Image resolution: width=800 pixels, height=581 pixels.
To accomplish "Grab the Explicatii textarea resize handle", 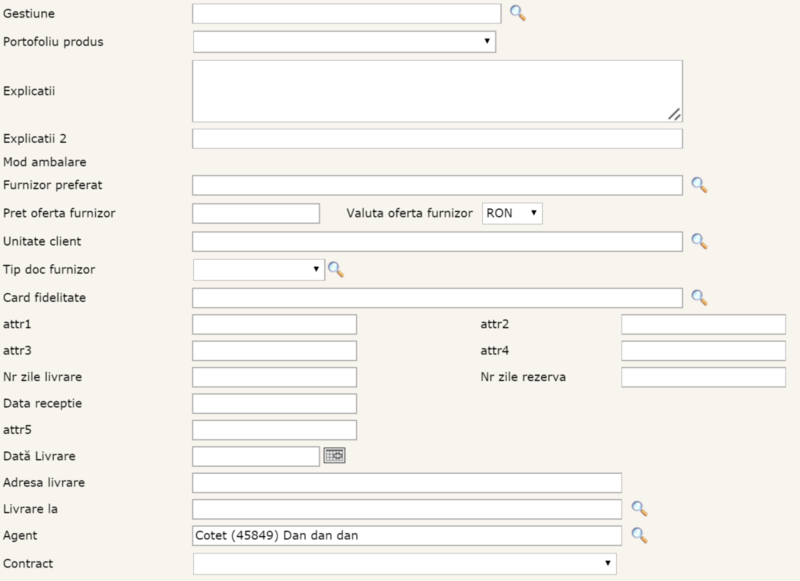I will tap(675, 114).
